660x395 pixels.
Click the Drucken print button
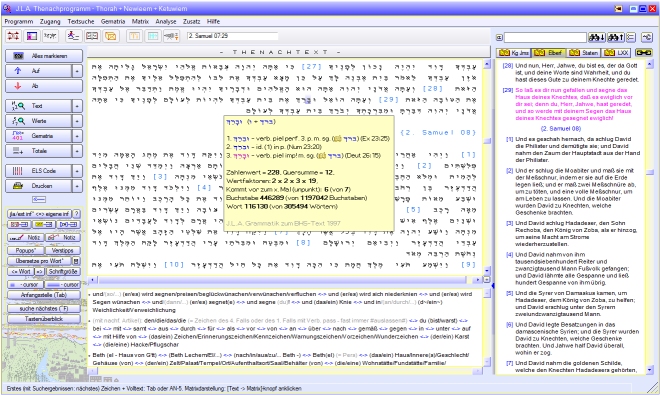coord(38,186)
